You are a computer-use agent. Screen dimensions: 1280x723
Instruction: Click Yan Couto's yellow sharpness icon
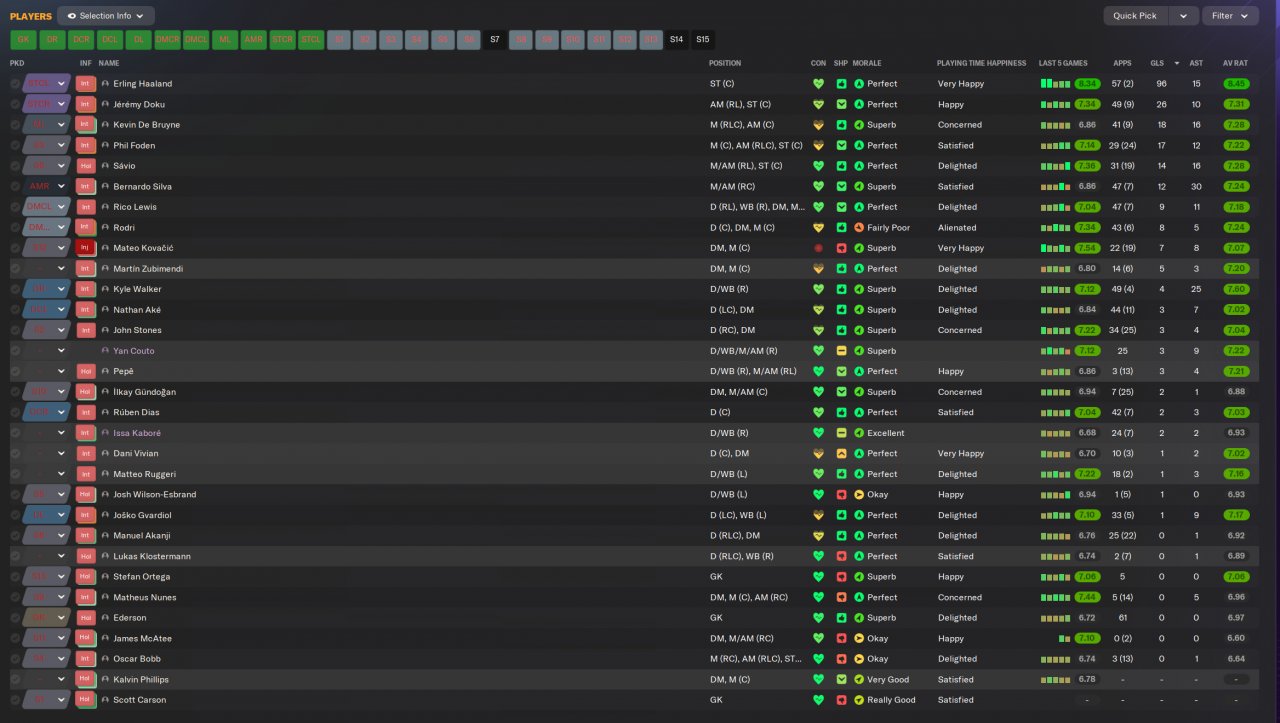842,351
